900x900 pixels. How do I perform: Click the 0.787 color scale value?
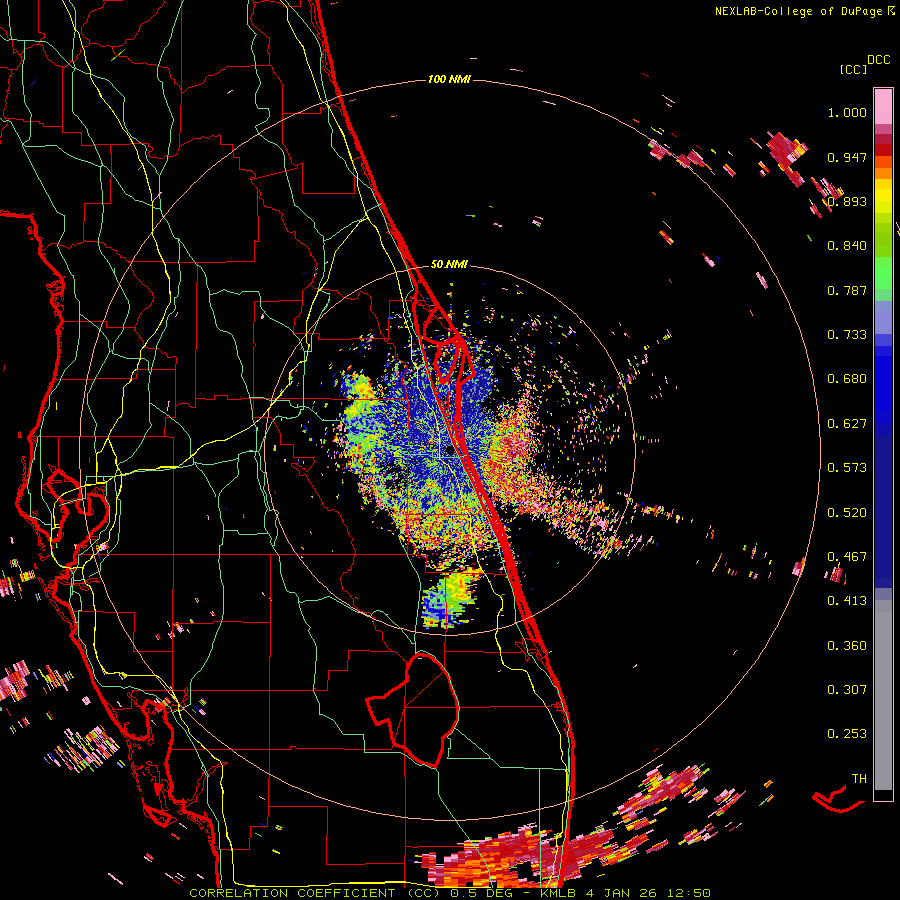[847, 290]
